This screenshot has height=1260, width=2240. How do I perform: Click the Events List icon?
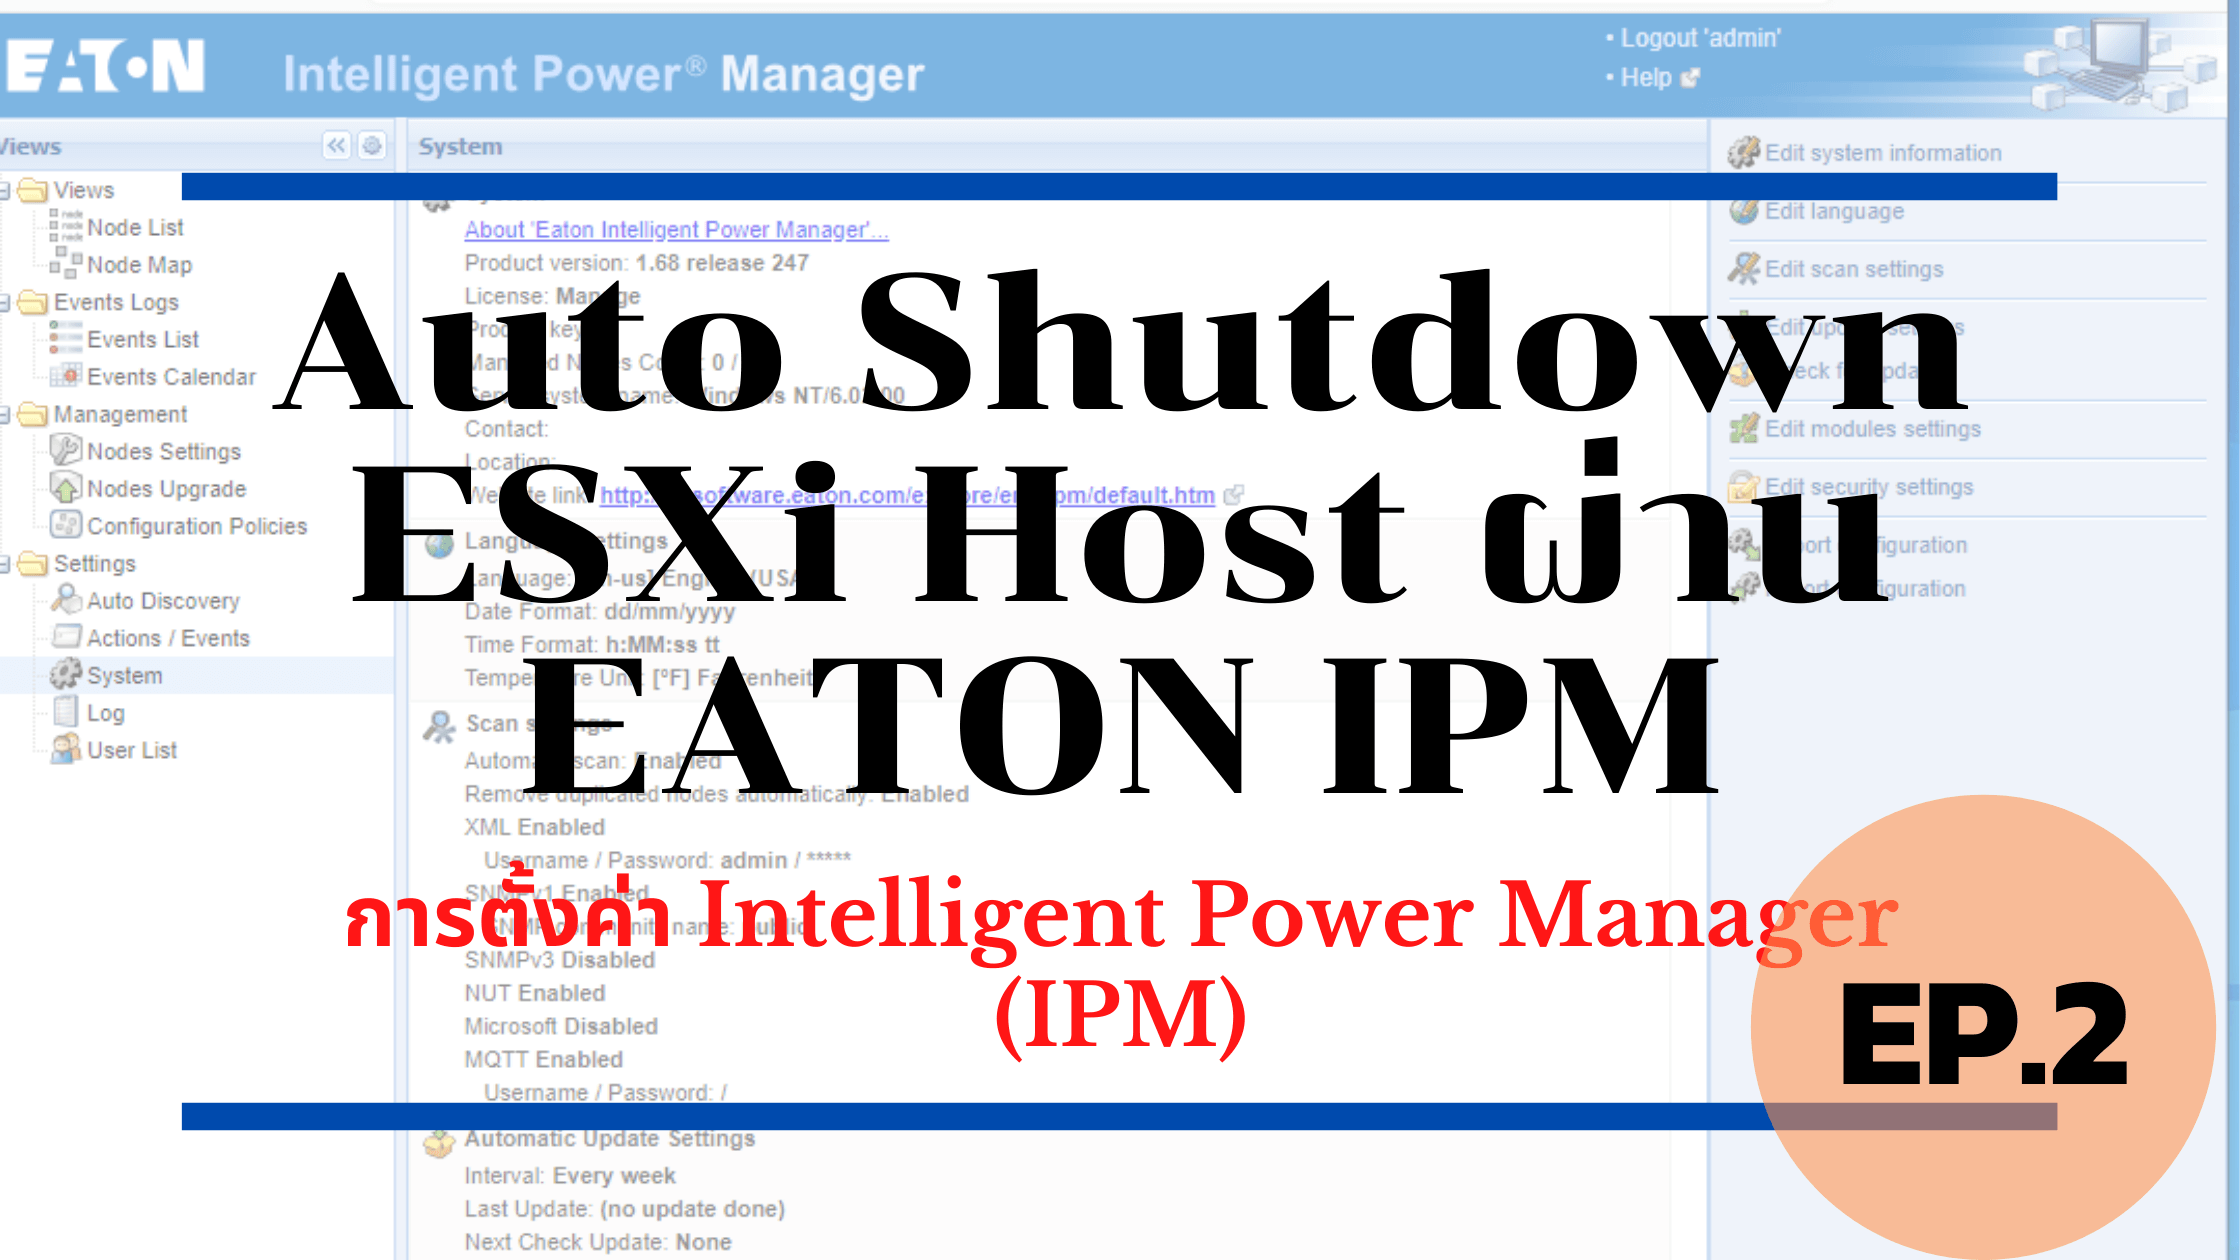coord(66,339)
